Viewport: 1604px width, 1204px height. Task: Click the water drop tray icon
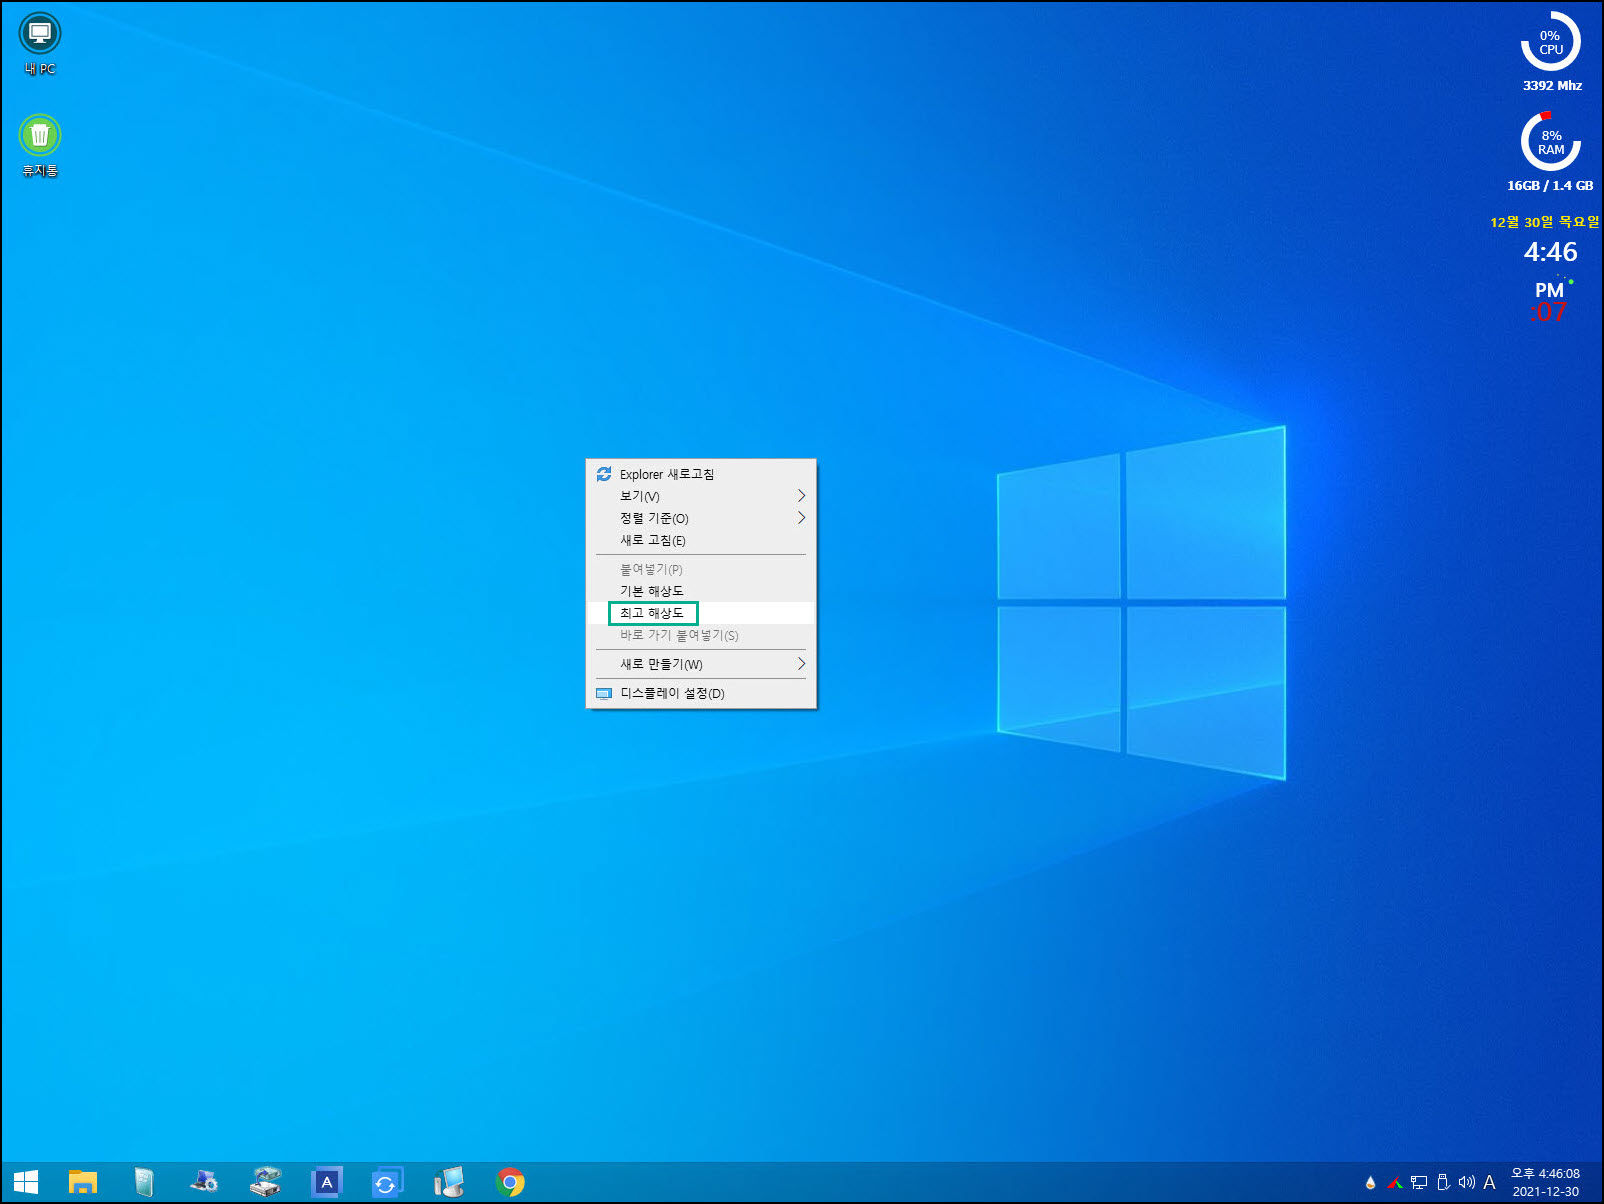1370,1182
